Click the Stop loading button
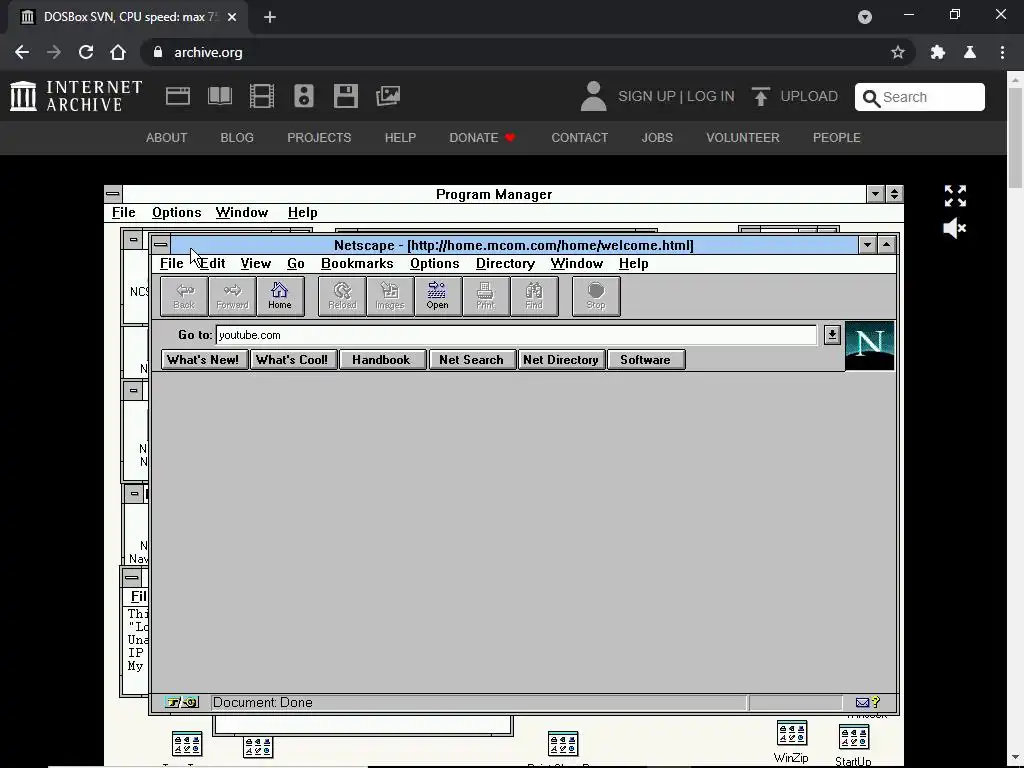 596,296
